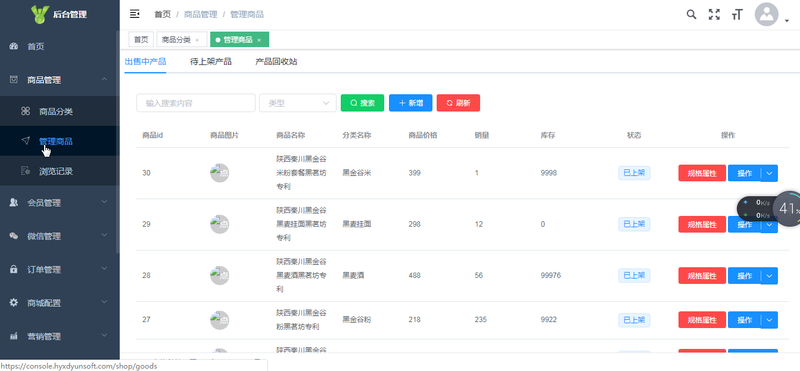Viewport: 800px width, 371px height.
Task: Click the 商品管理 breadcrumb link
Action: tap(201, 14)
